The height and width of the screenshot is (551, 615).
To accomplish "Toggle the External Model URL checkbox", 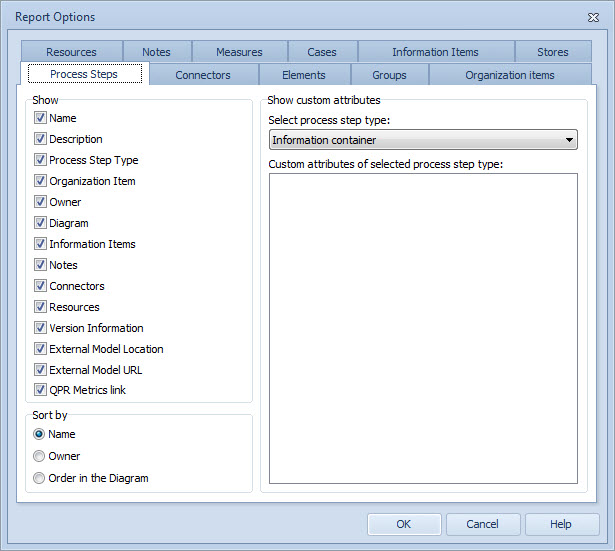I will tap(41, 370).
